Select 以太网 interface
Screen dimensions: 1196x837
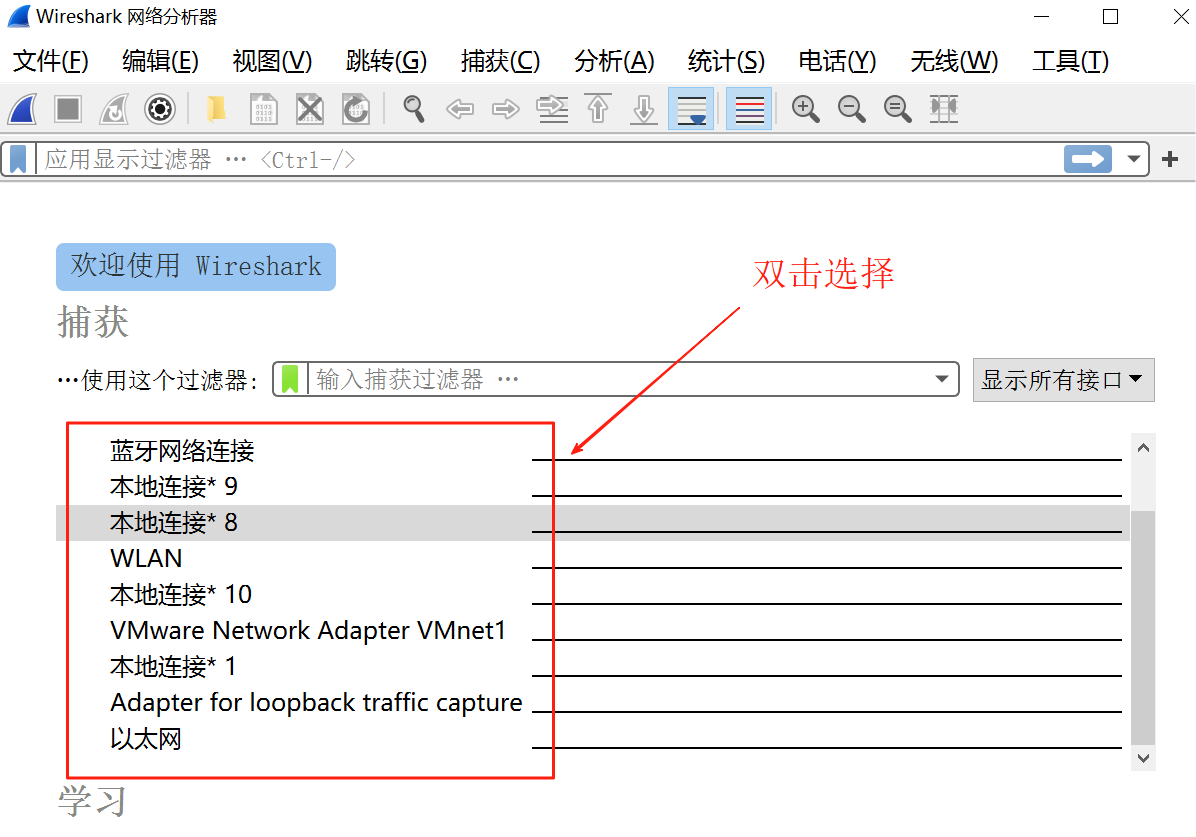click(593, 739)
